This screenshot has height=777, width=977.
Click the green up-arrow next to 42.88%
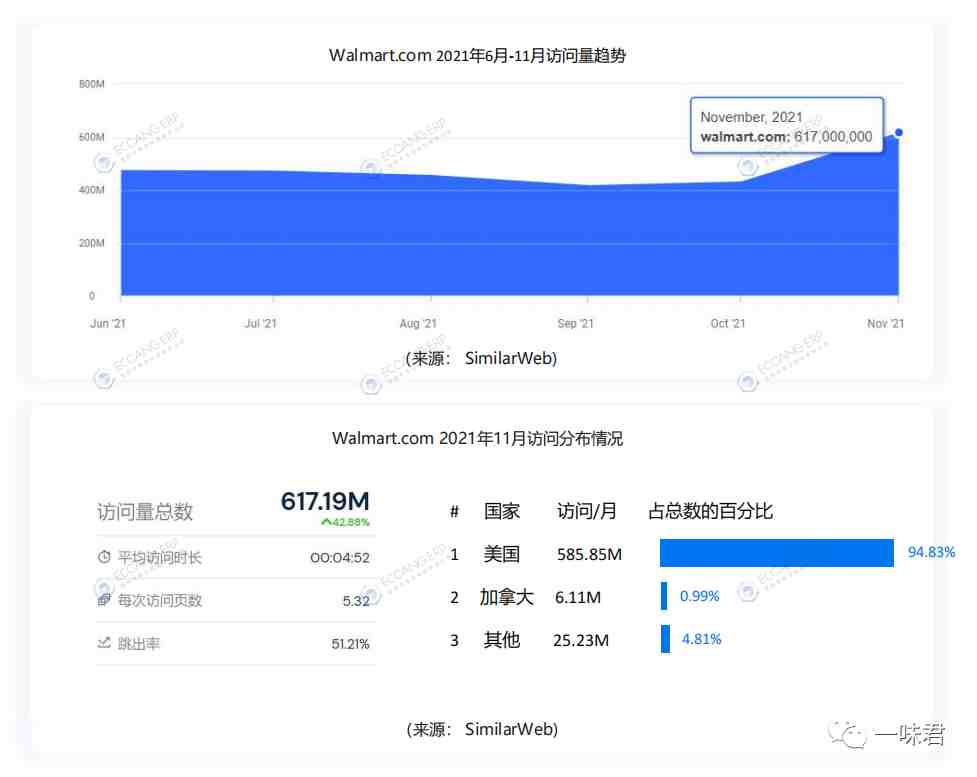[325, 522]
